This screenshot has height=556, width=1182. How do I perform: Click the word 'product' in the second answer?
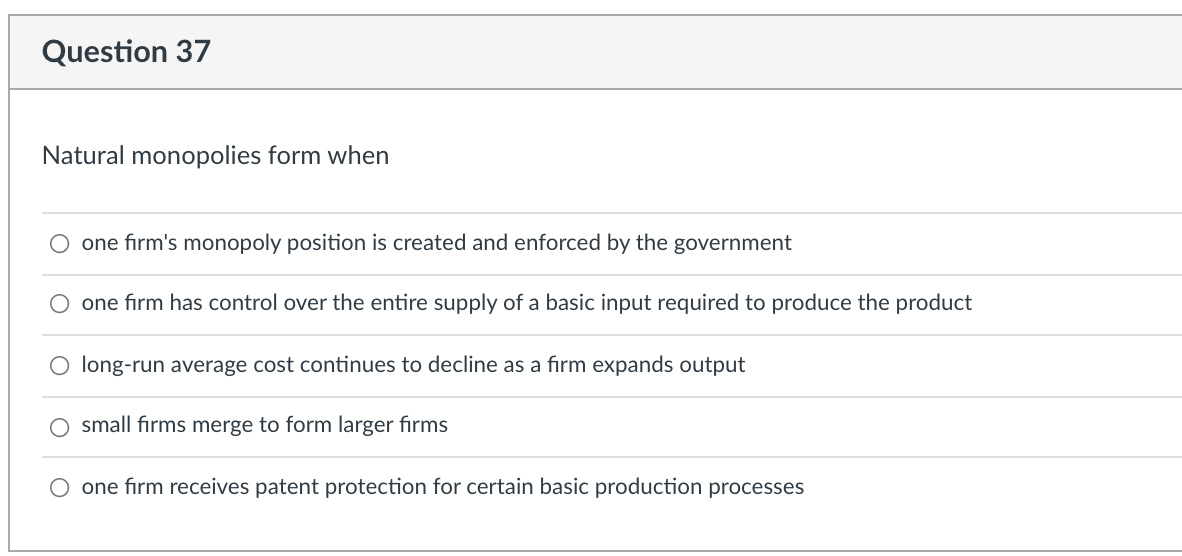coord(935,303)
